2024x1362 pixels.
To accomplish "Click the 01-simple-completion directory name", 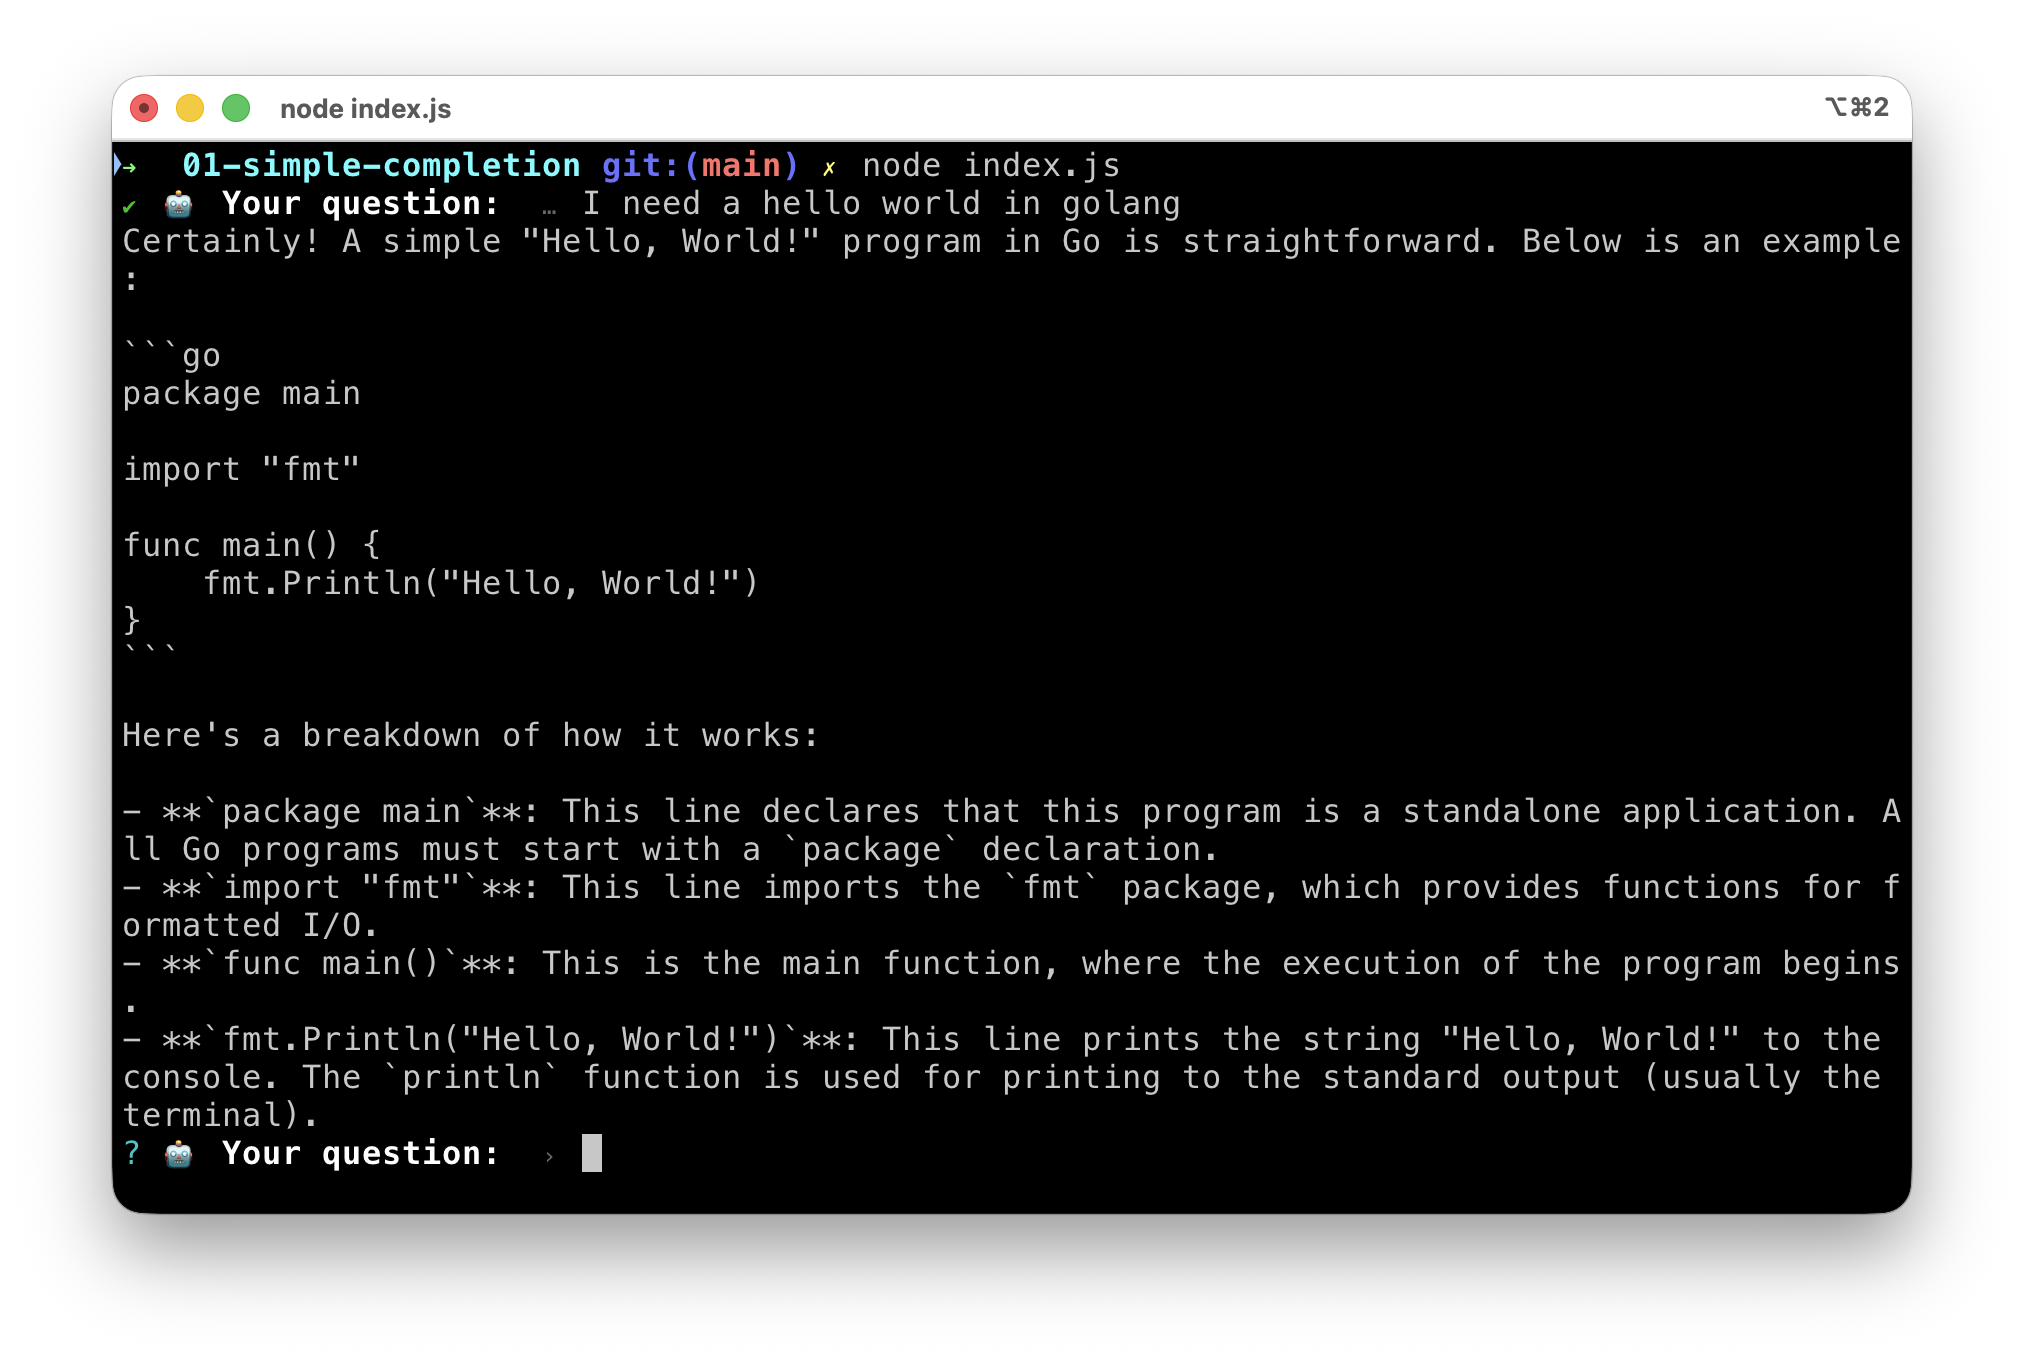I will [x=381, y=165].
